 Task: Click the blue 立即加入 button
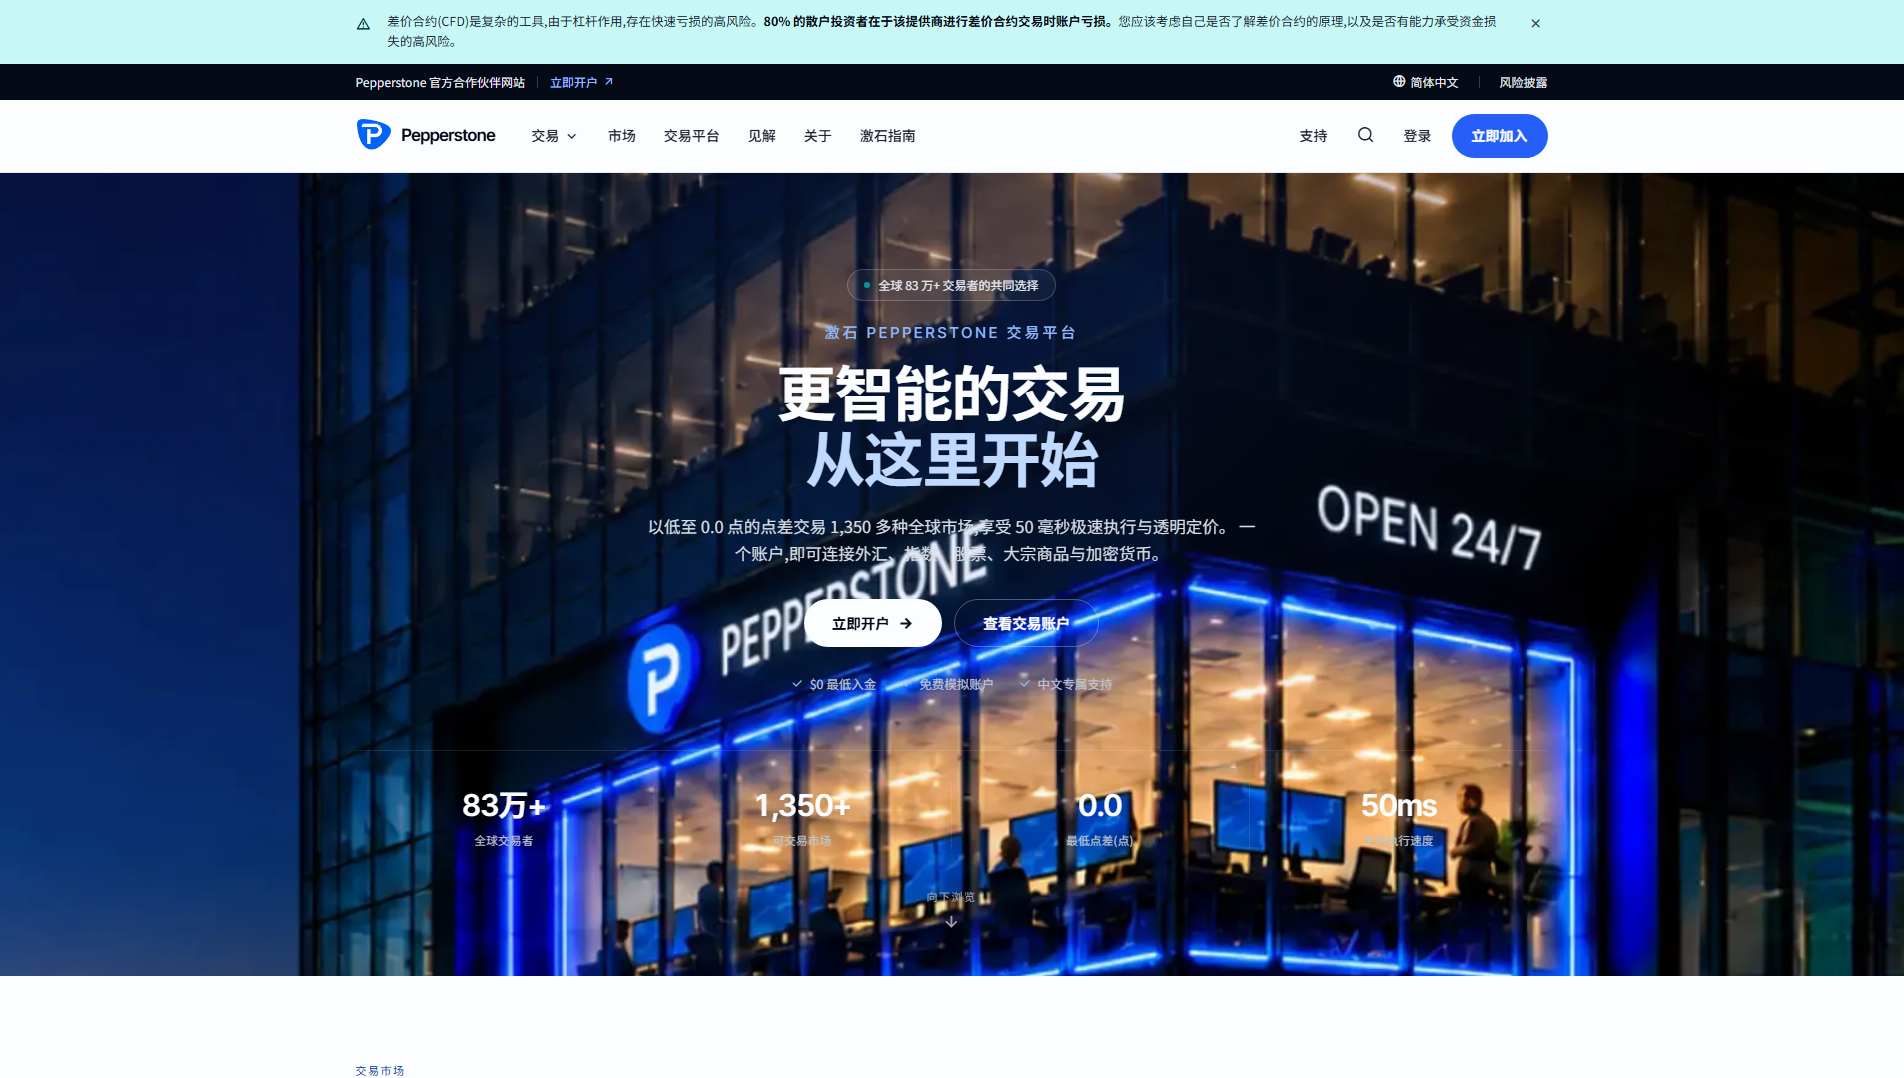(1499, 136)
